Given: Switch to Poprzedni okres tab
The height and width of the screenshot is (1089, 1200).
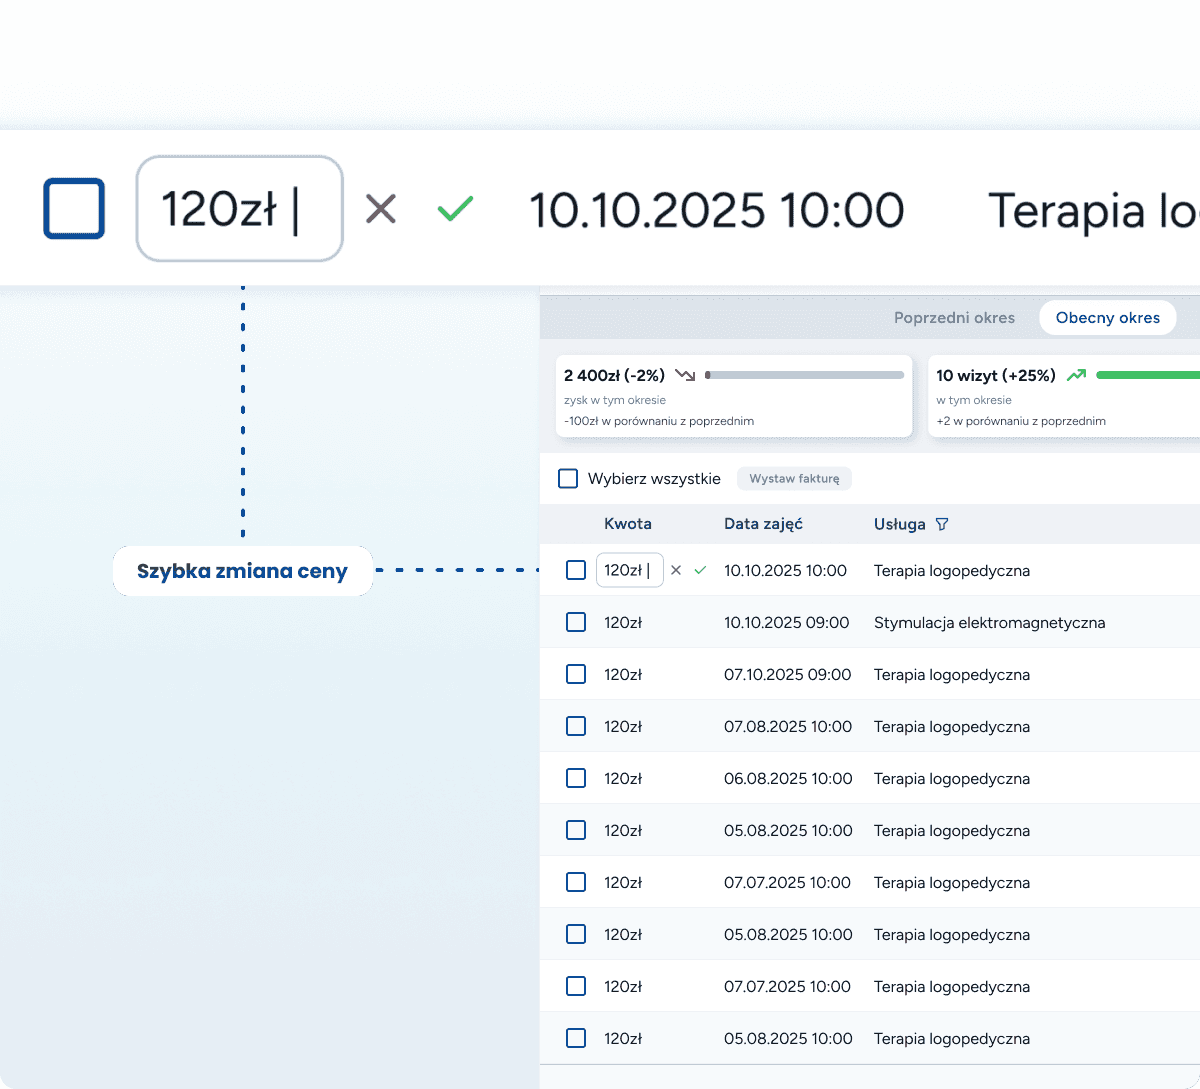Looking at the screenshot, I should [954, 318].
